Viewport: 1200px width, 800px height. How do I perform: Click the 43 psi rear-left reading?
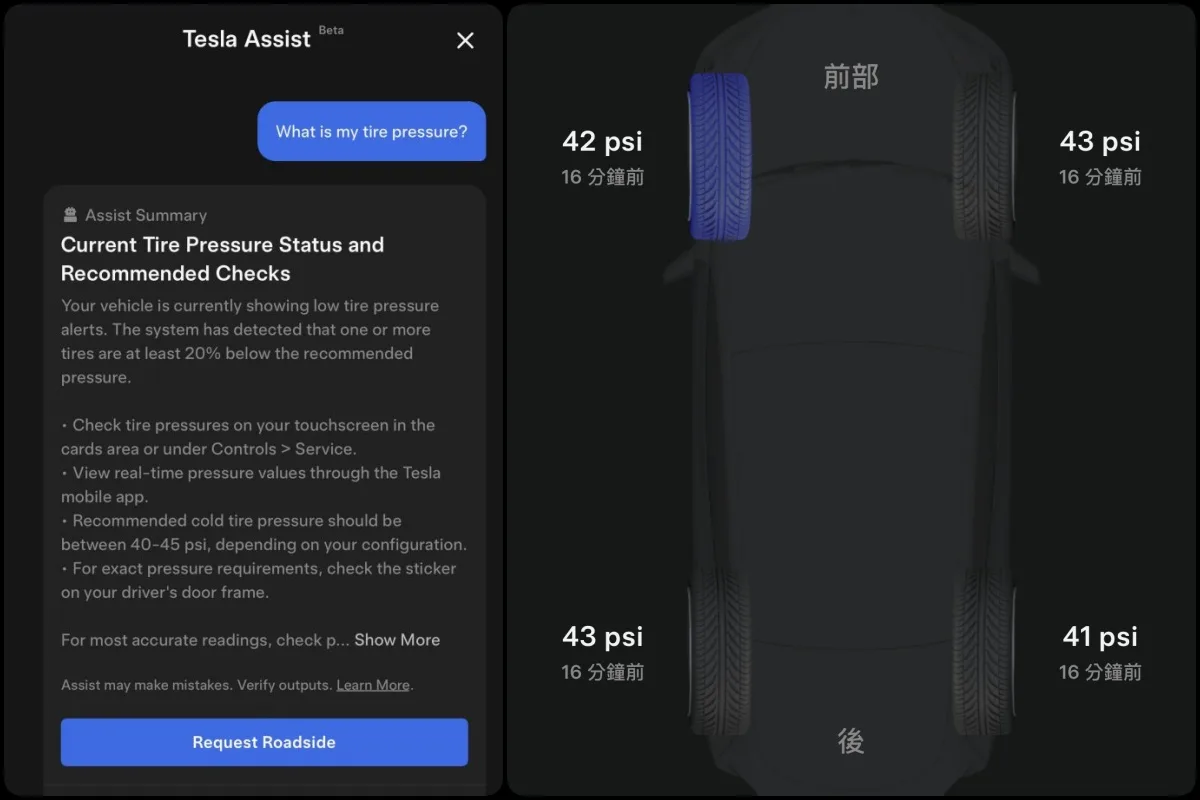[602, 636]
